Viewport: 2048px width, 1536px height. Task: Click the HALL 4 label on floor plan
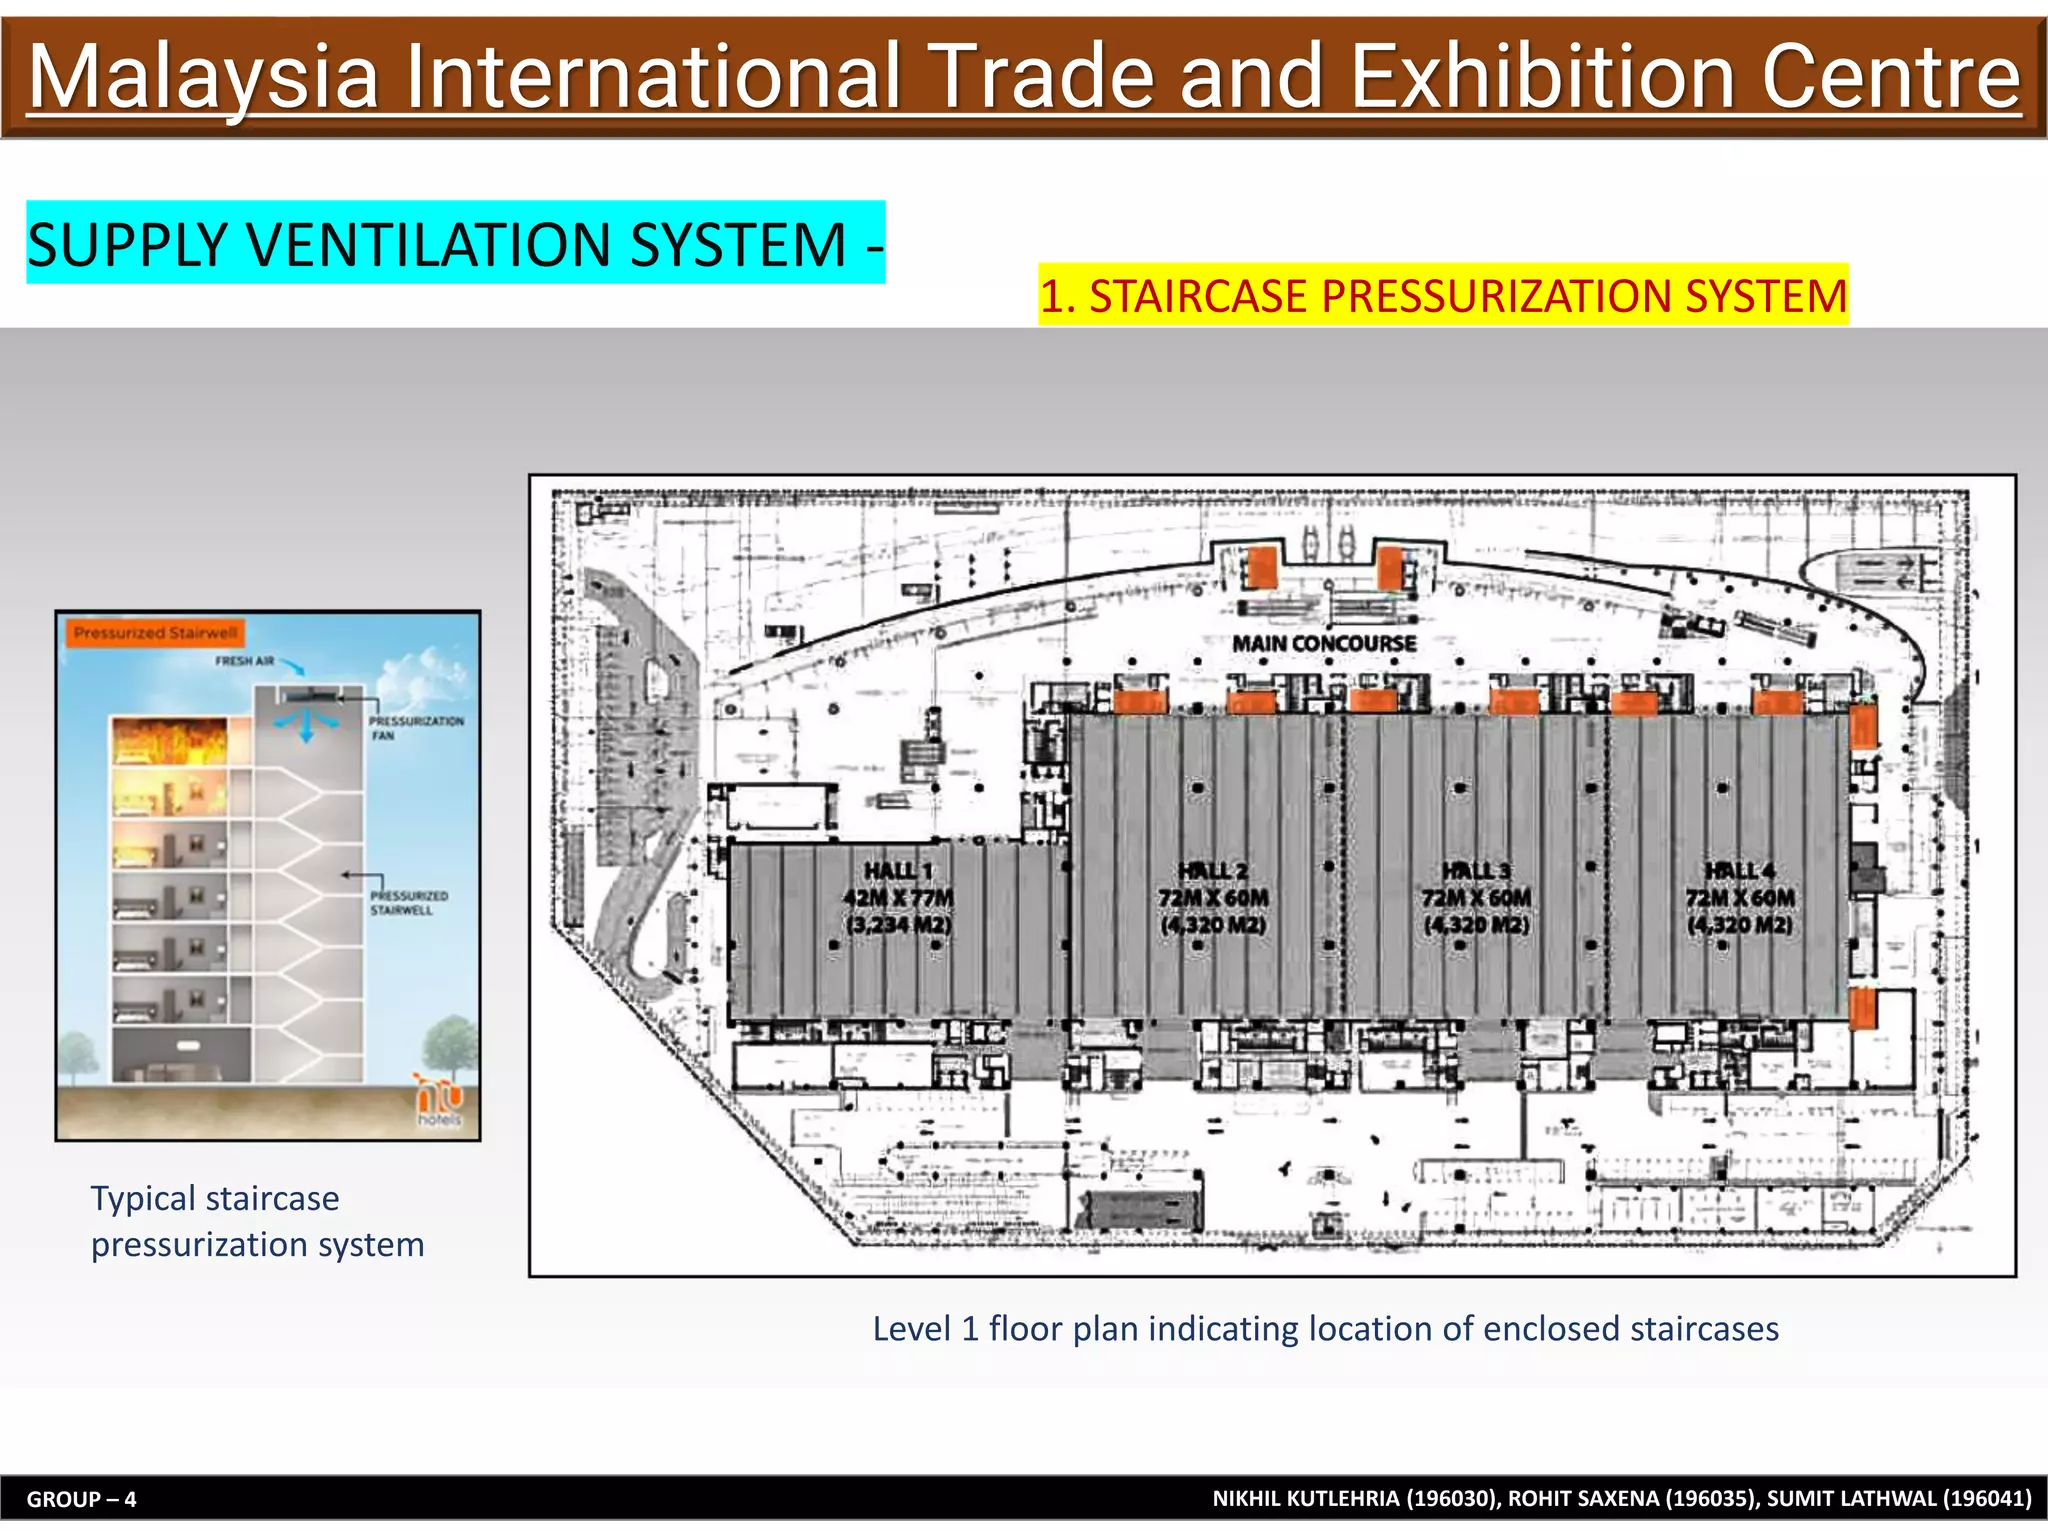[x=1740, y=897]
